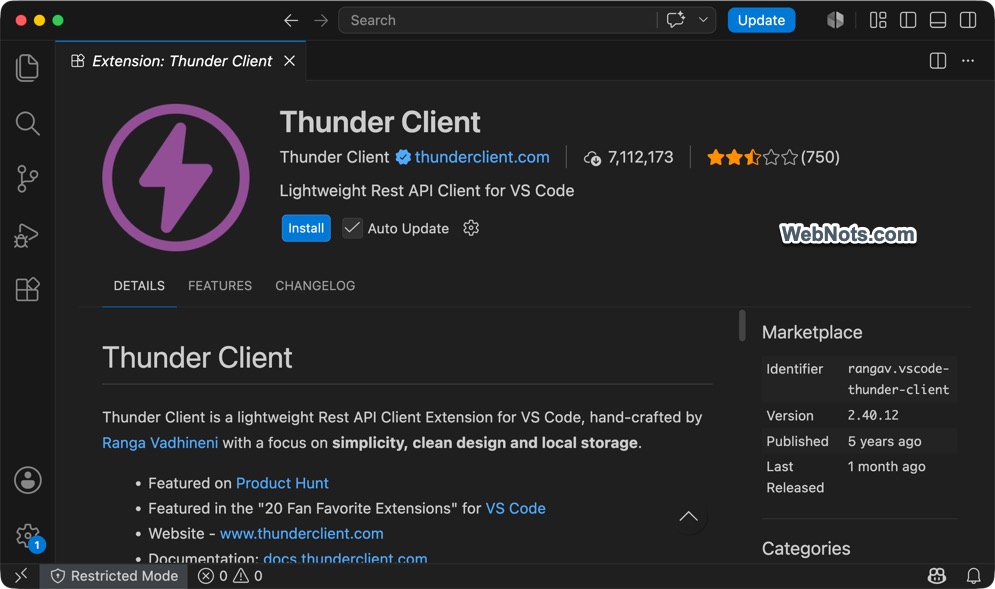The width and height of the screenshot is (995, 589).
Task: Open the Copilot status bar icon
Action: 937,576
